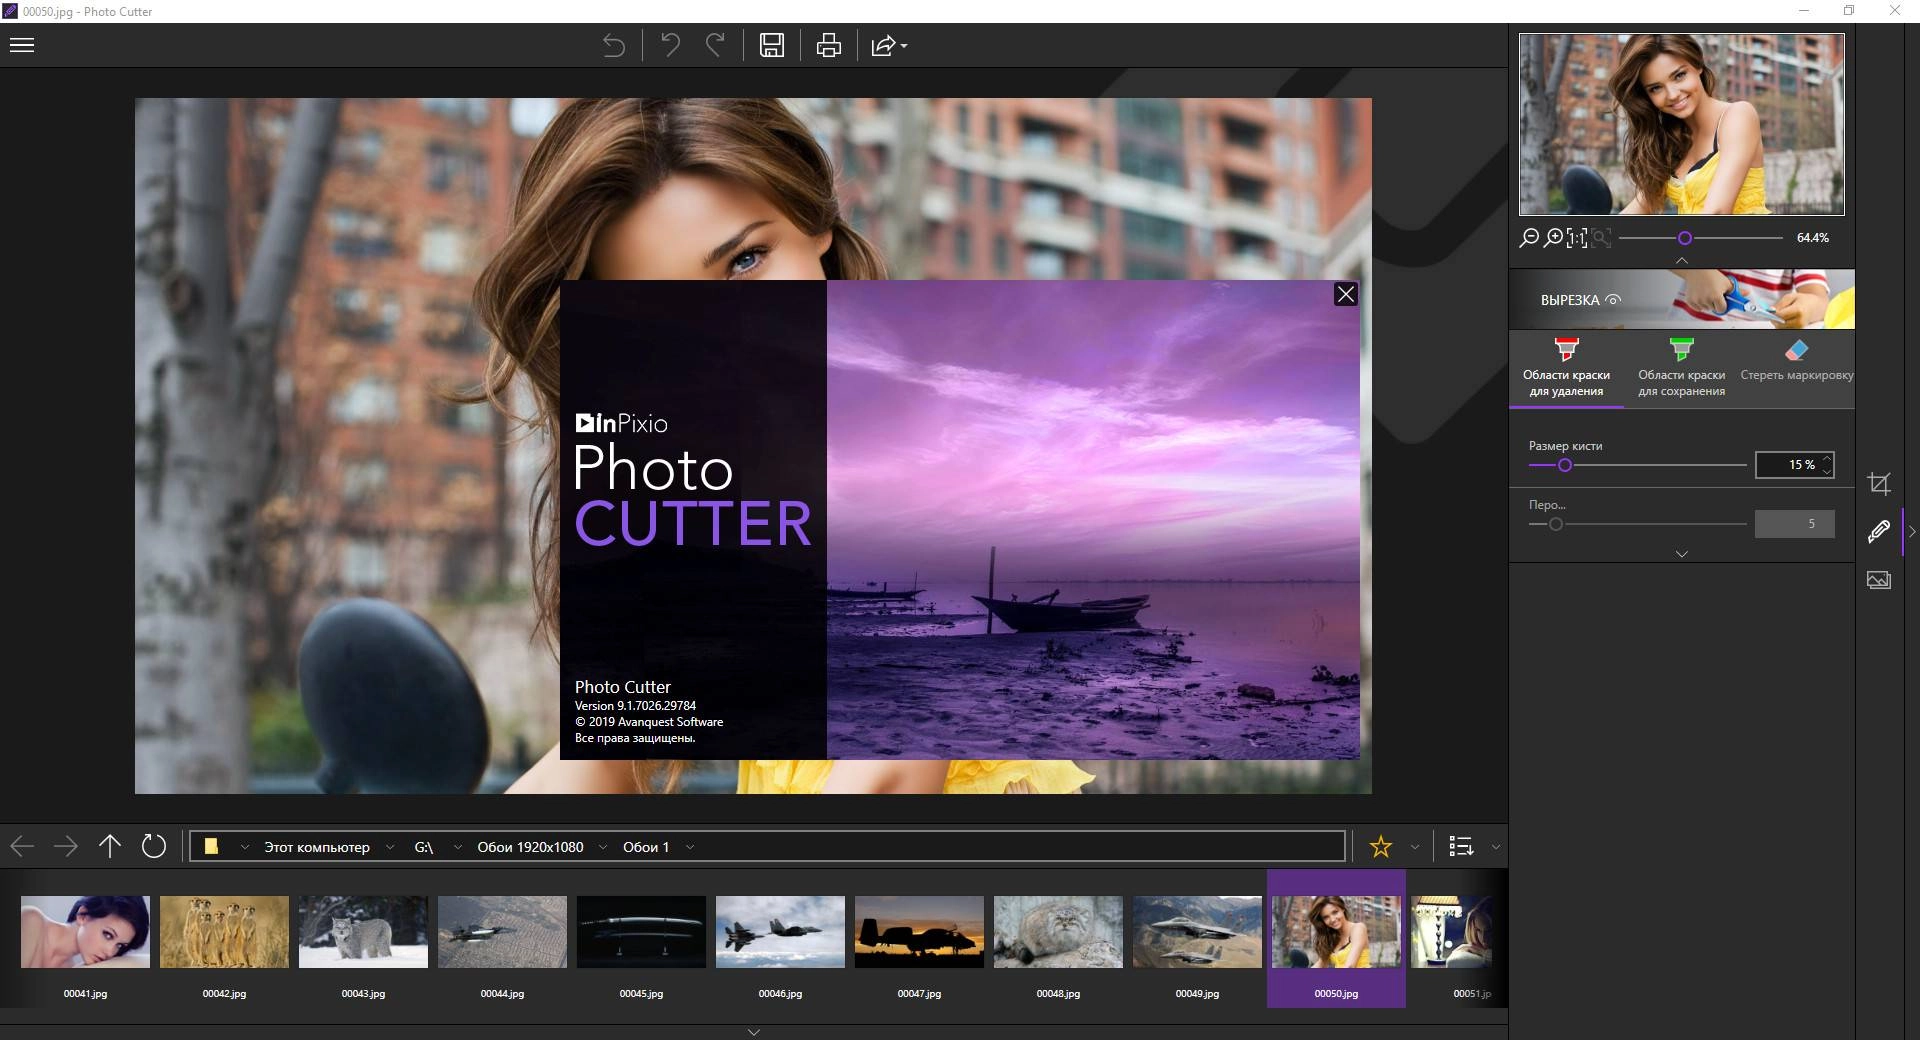Open the sort options dropdown
Image resolution: width=1920 pixels, height=1040 pixels.
pyautogui.click(x=1496, y=847)
